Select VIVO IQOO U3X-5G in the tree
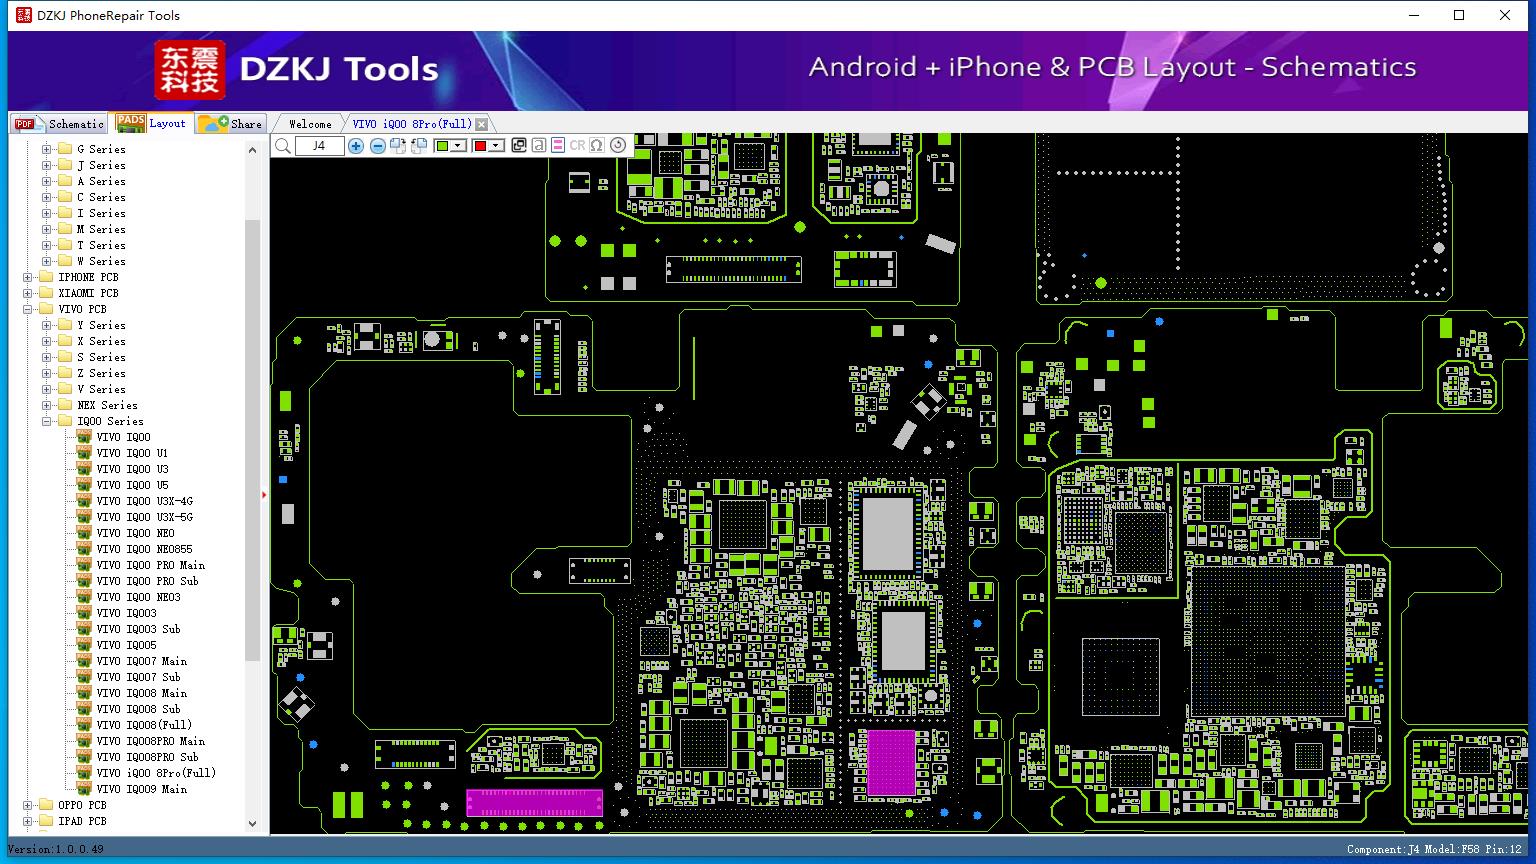 click(144, 517)
